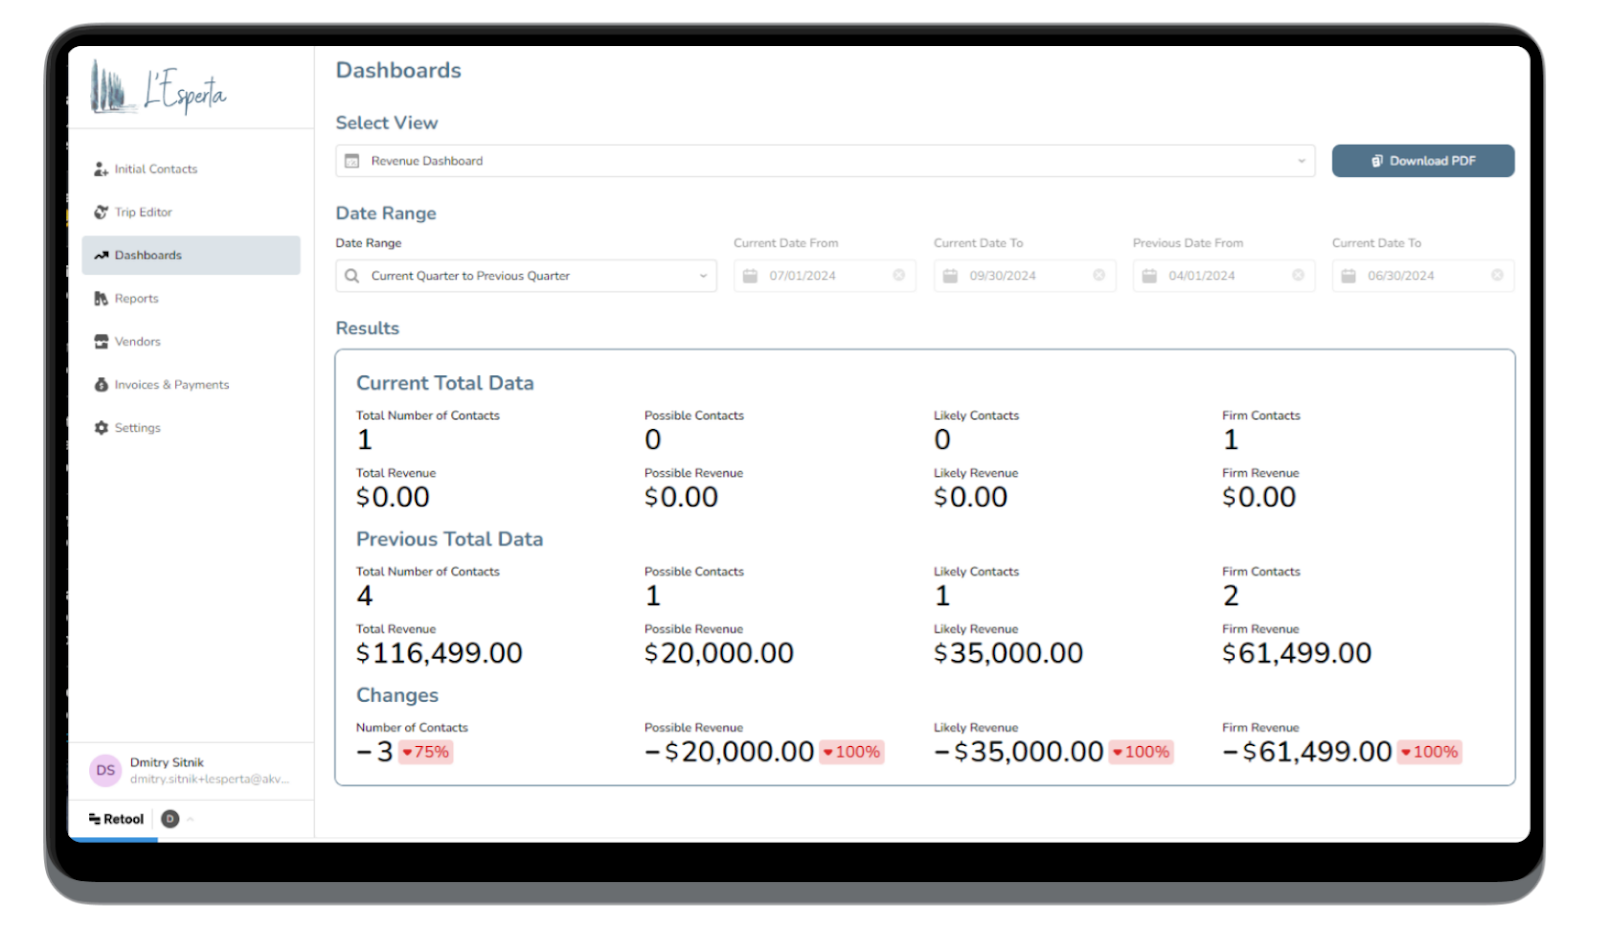The width and height of the screenshot is (1600, 933).
Task: Click the Dashboards page title
Action: tap(398, 70)
